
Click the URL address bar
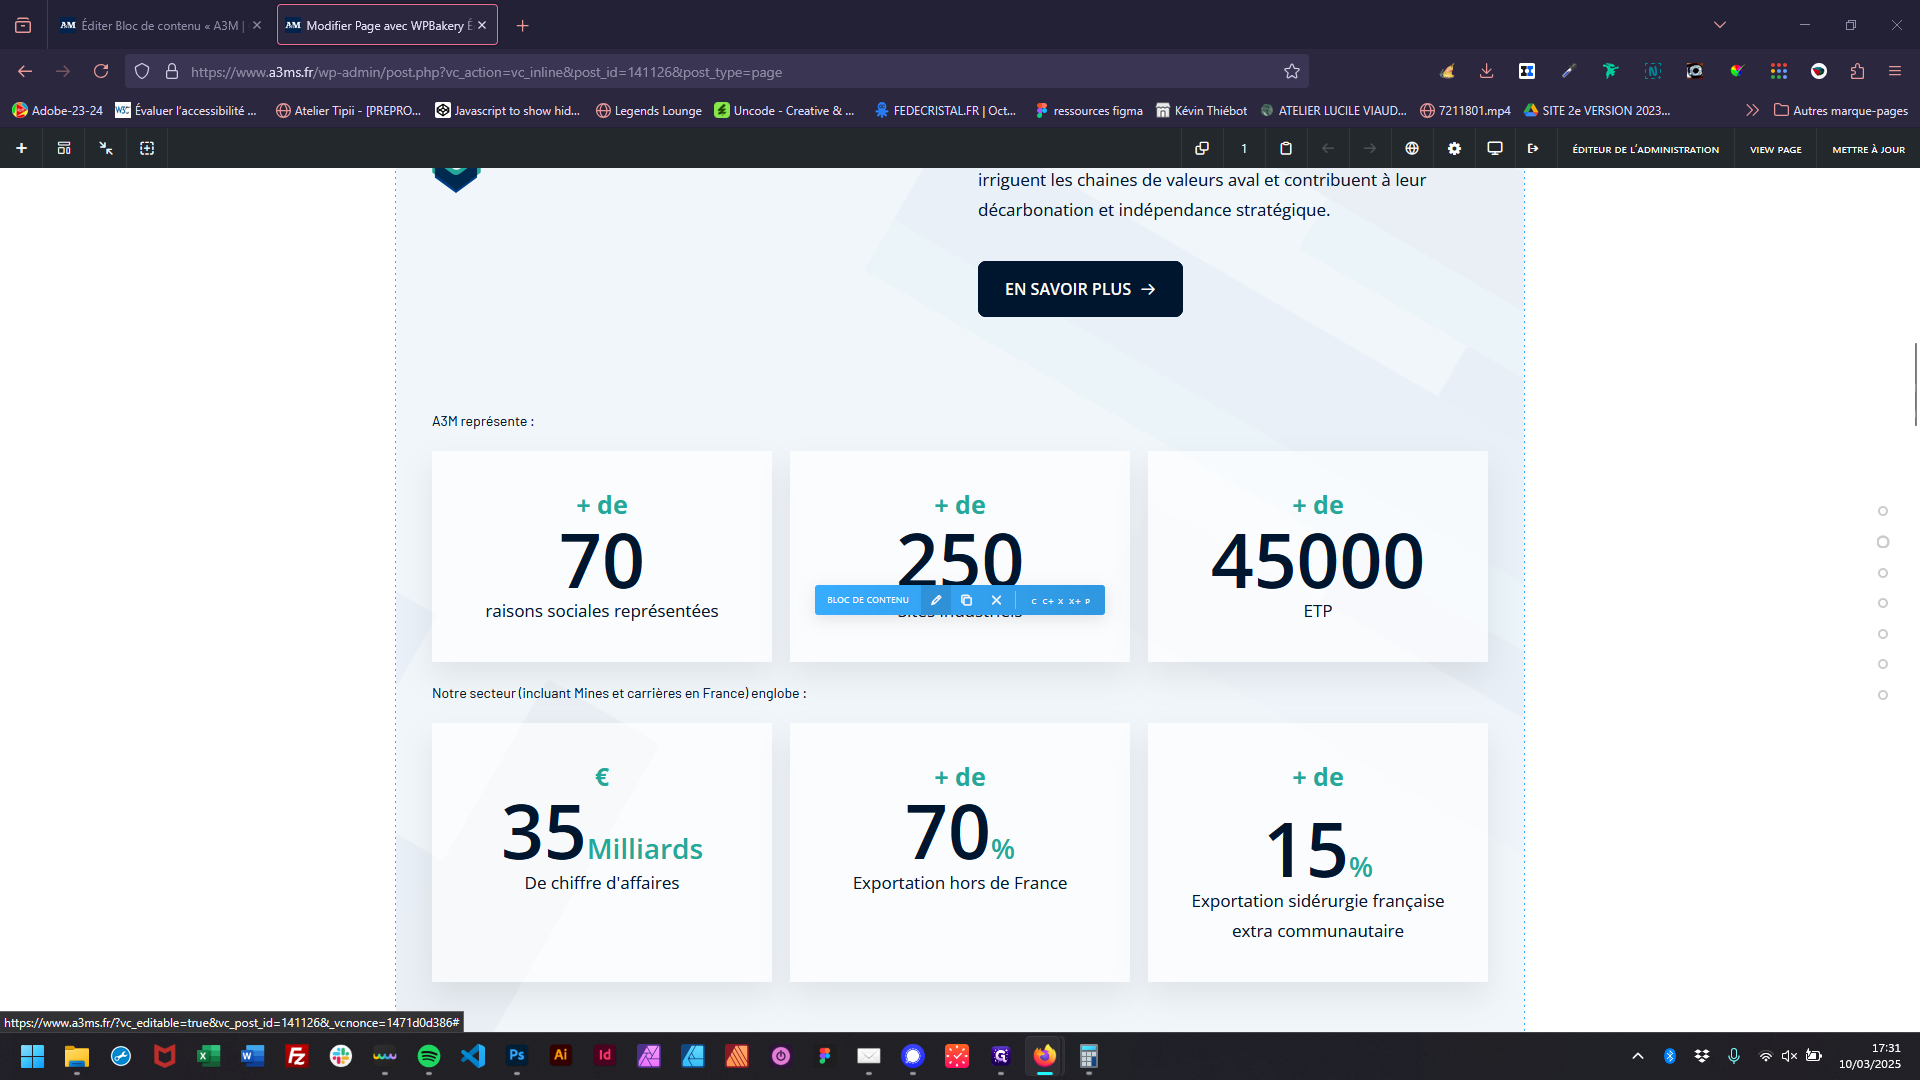717,71
